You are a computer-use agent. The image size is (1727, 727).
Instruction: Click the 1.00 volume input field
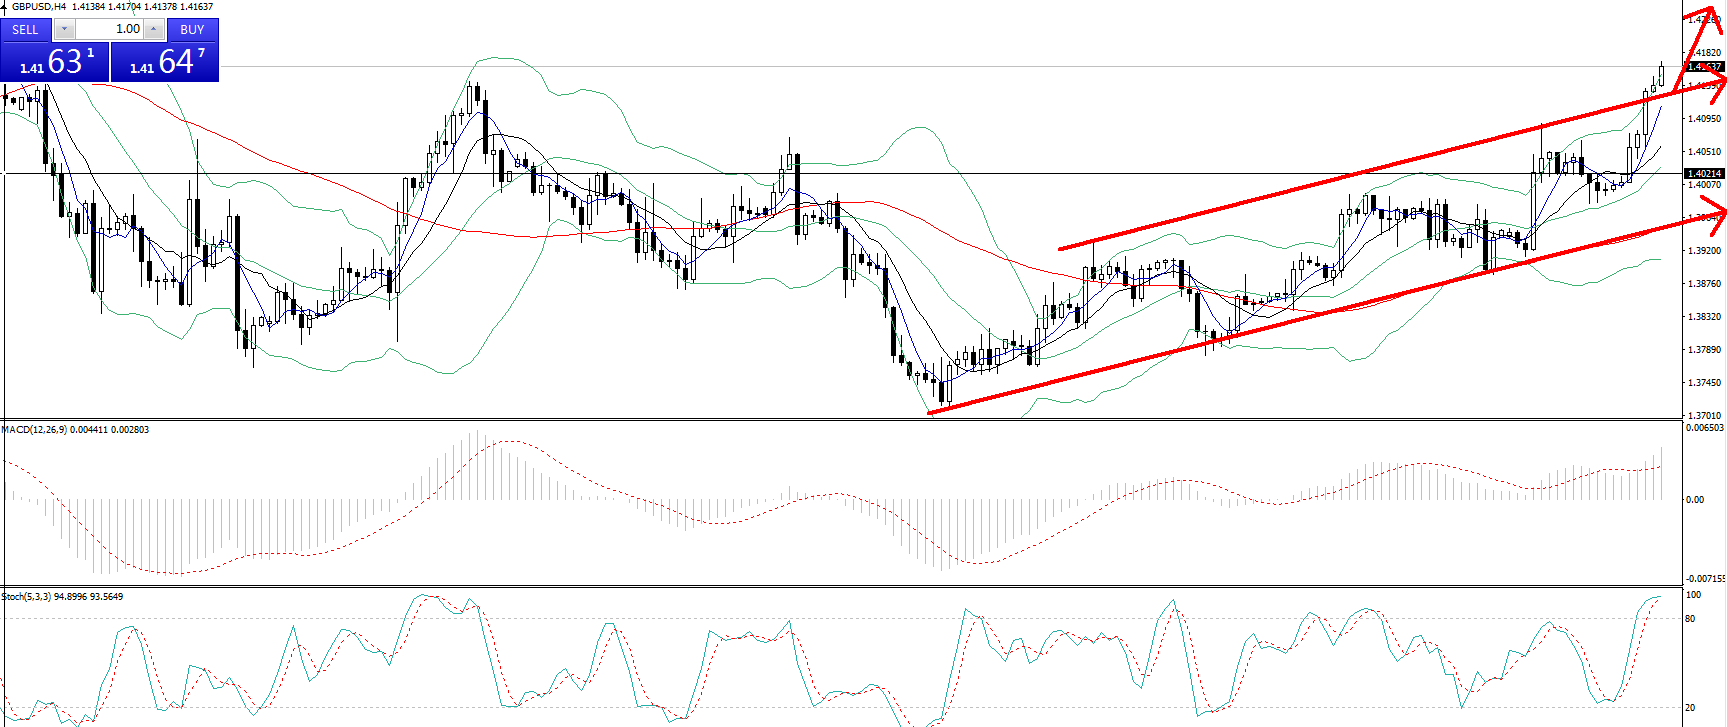tap(110, 29)
